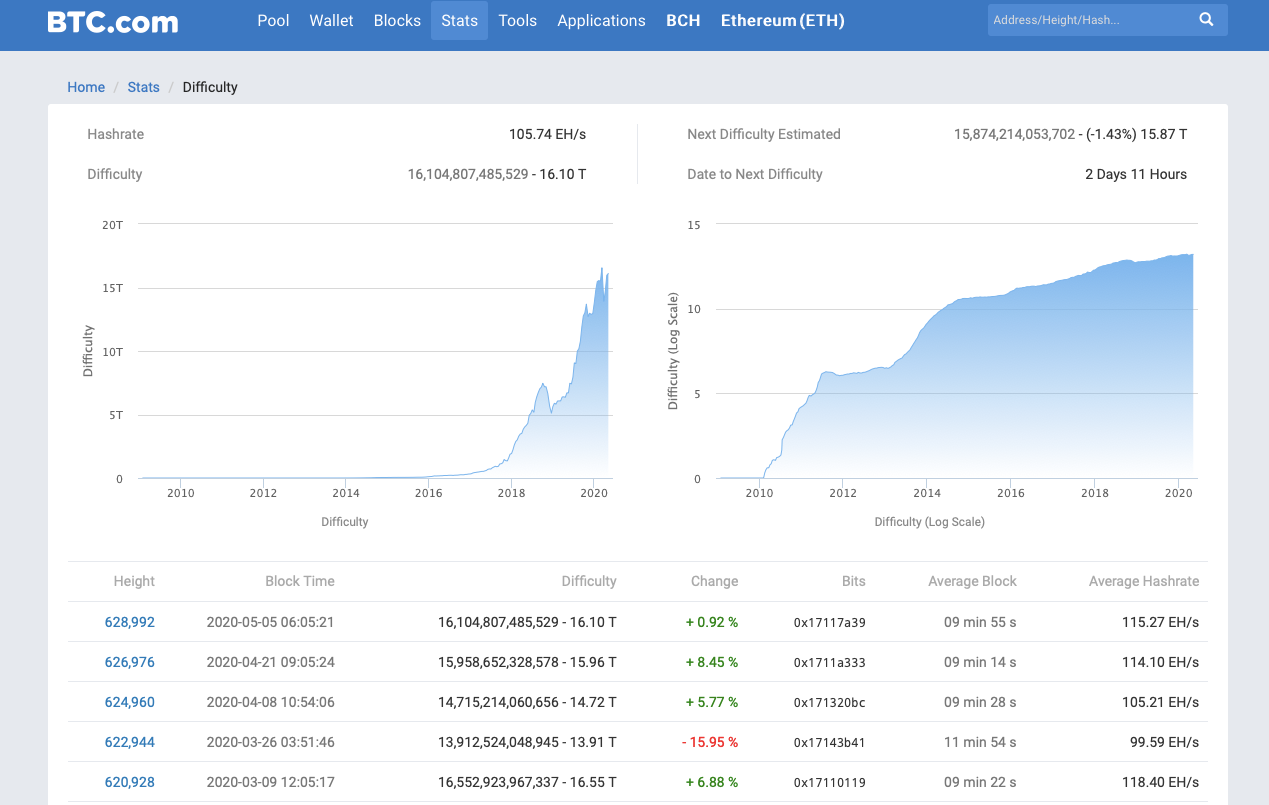
Task: Open block height 628,992
Action: coord(130,622)
